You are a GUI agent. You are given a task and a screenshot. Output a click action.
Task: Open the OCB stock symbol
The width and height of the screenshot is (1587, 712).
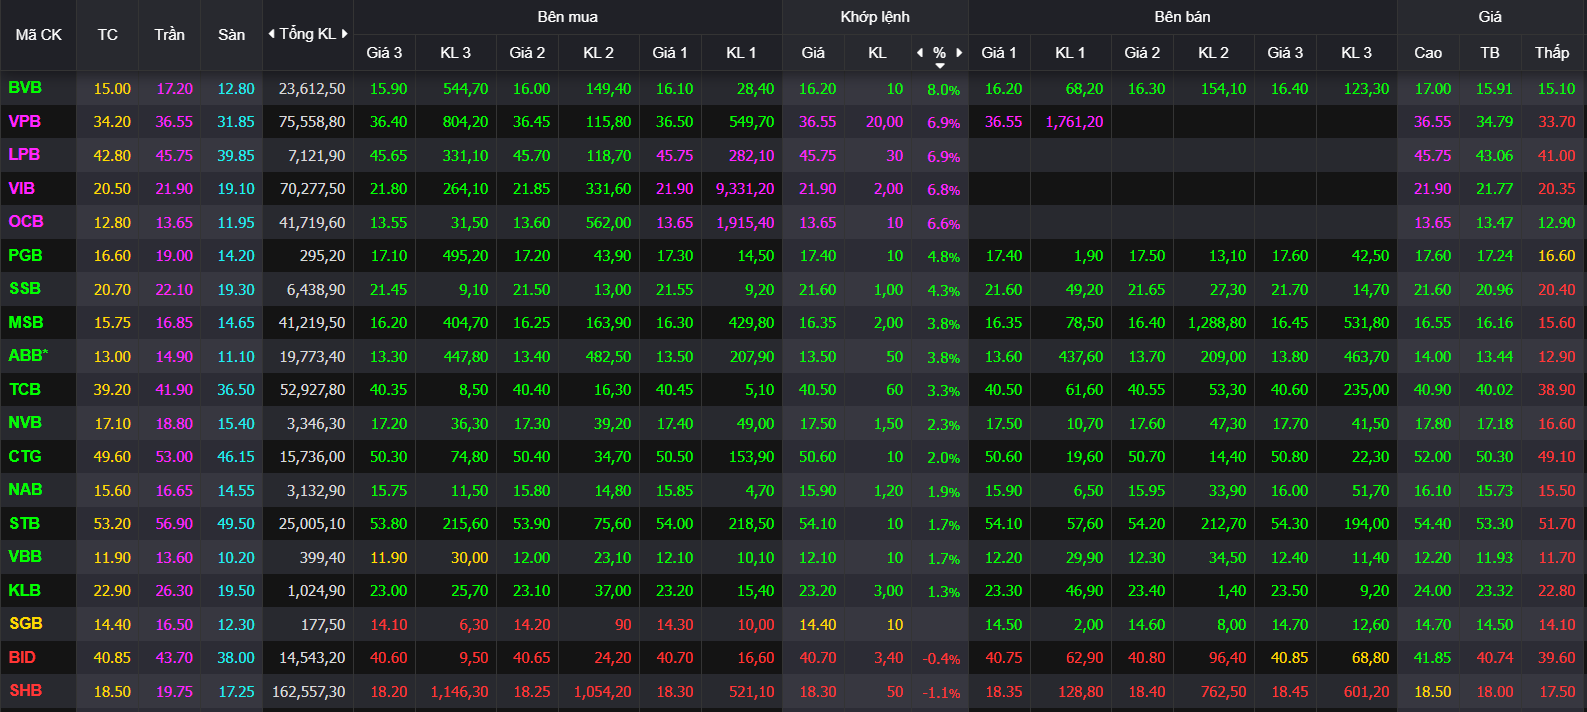coord(26,222)
